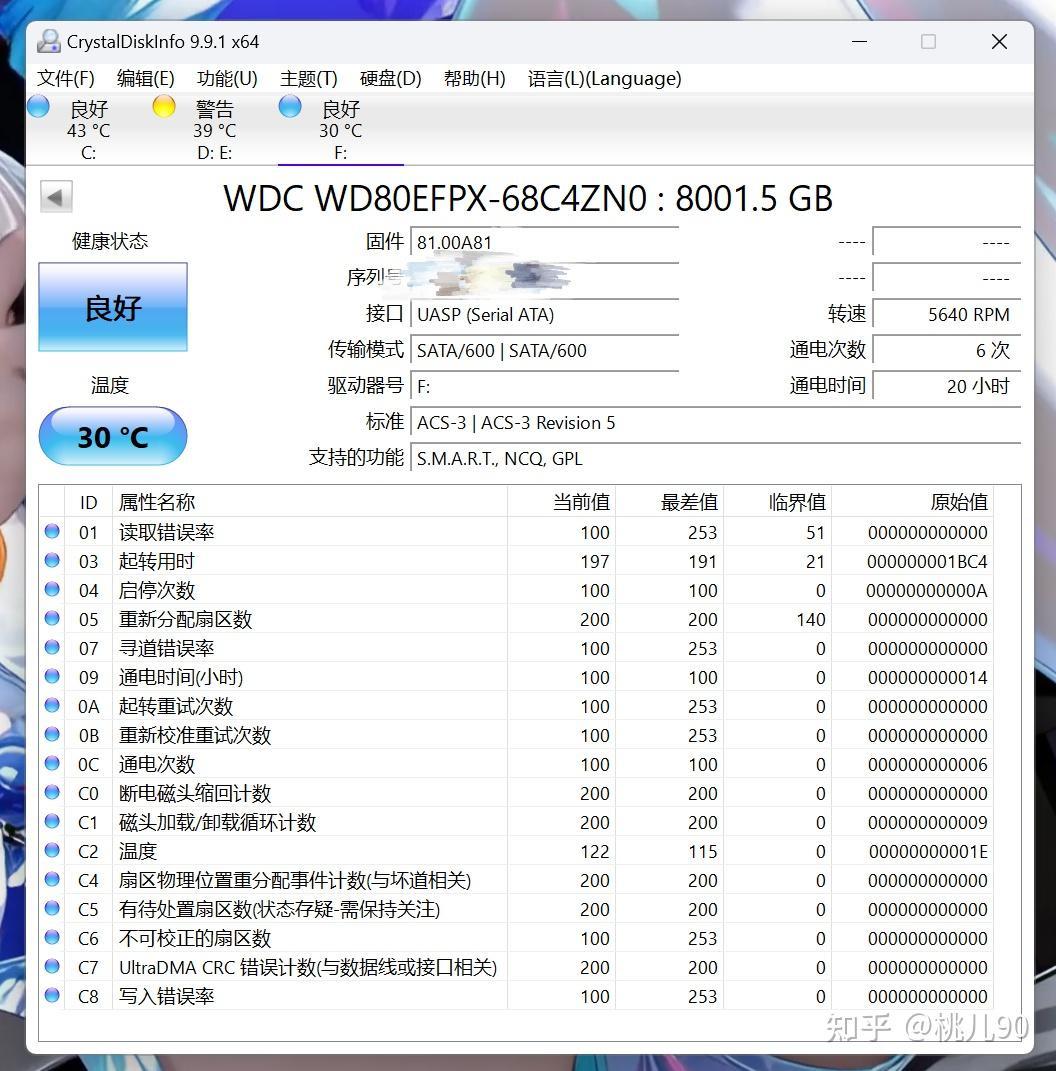
Task: Switch to the C: disk tab at 43 °C
Action: point(89,130)
